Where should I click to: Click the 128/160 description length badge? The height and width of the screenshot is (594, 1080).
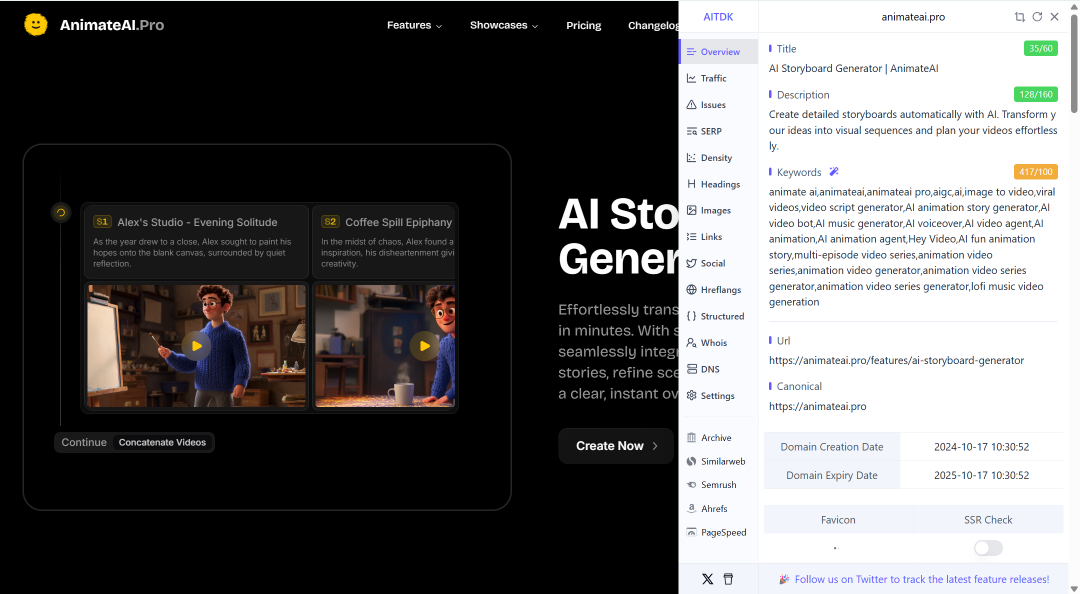coord(1036,94)
